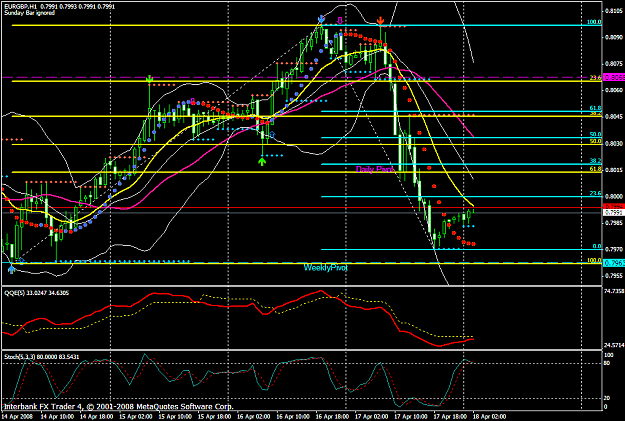Click the stochastic scale value 80
Screen dimensions: 625x421
coord(607,363)
